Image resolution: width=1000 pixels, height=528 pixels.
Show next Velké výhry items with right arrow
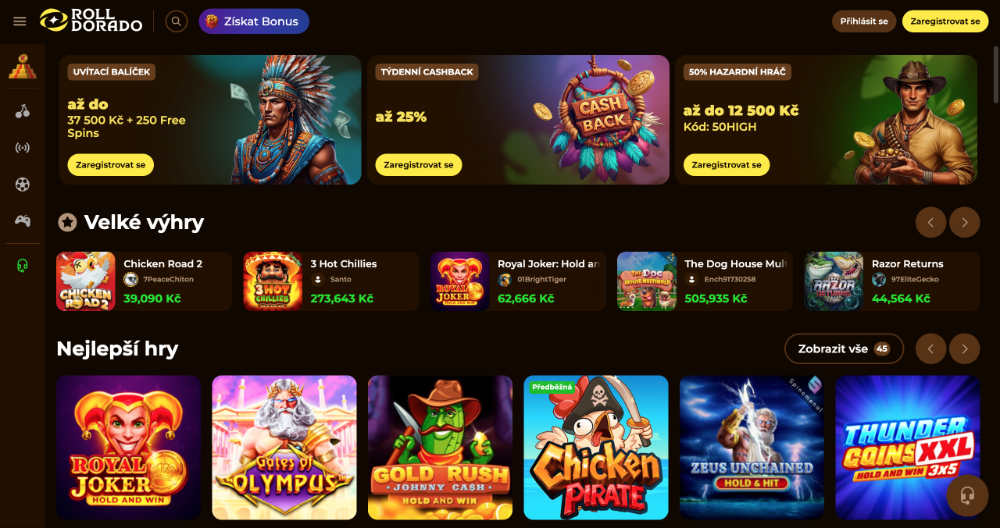[x=964, y=223]
